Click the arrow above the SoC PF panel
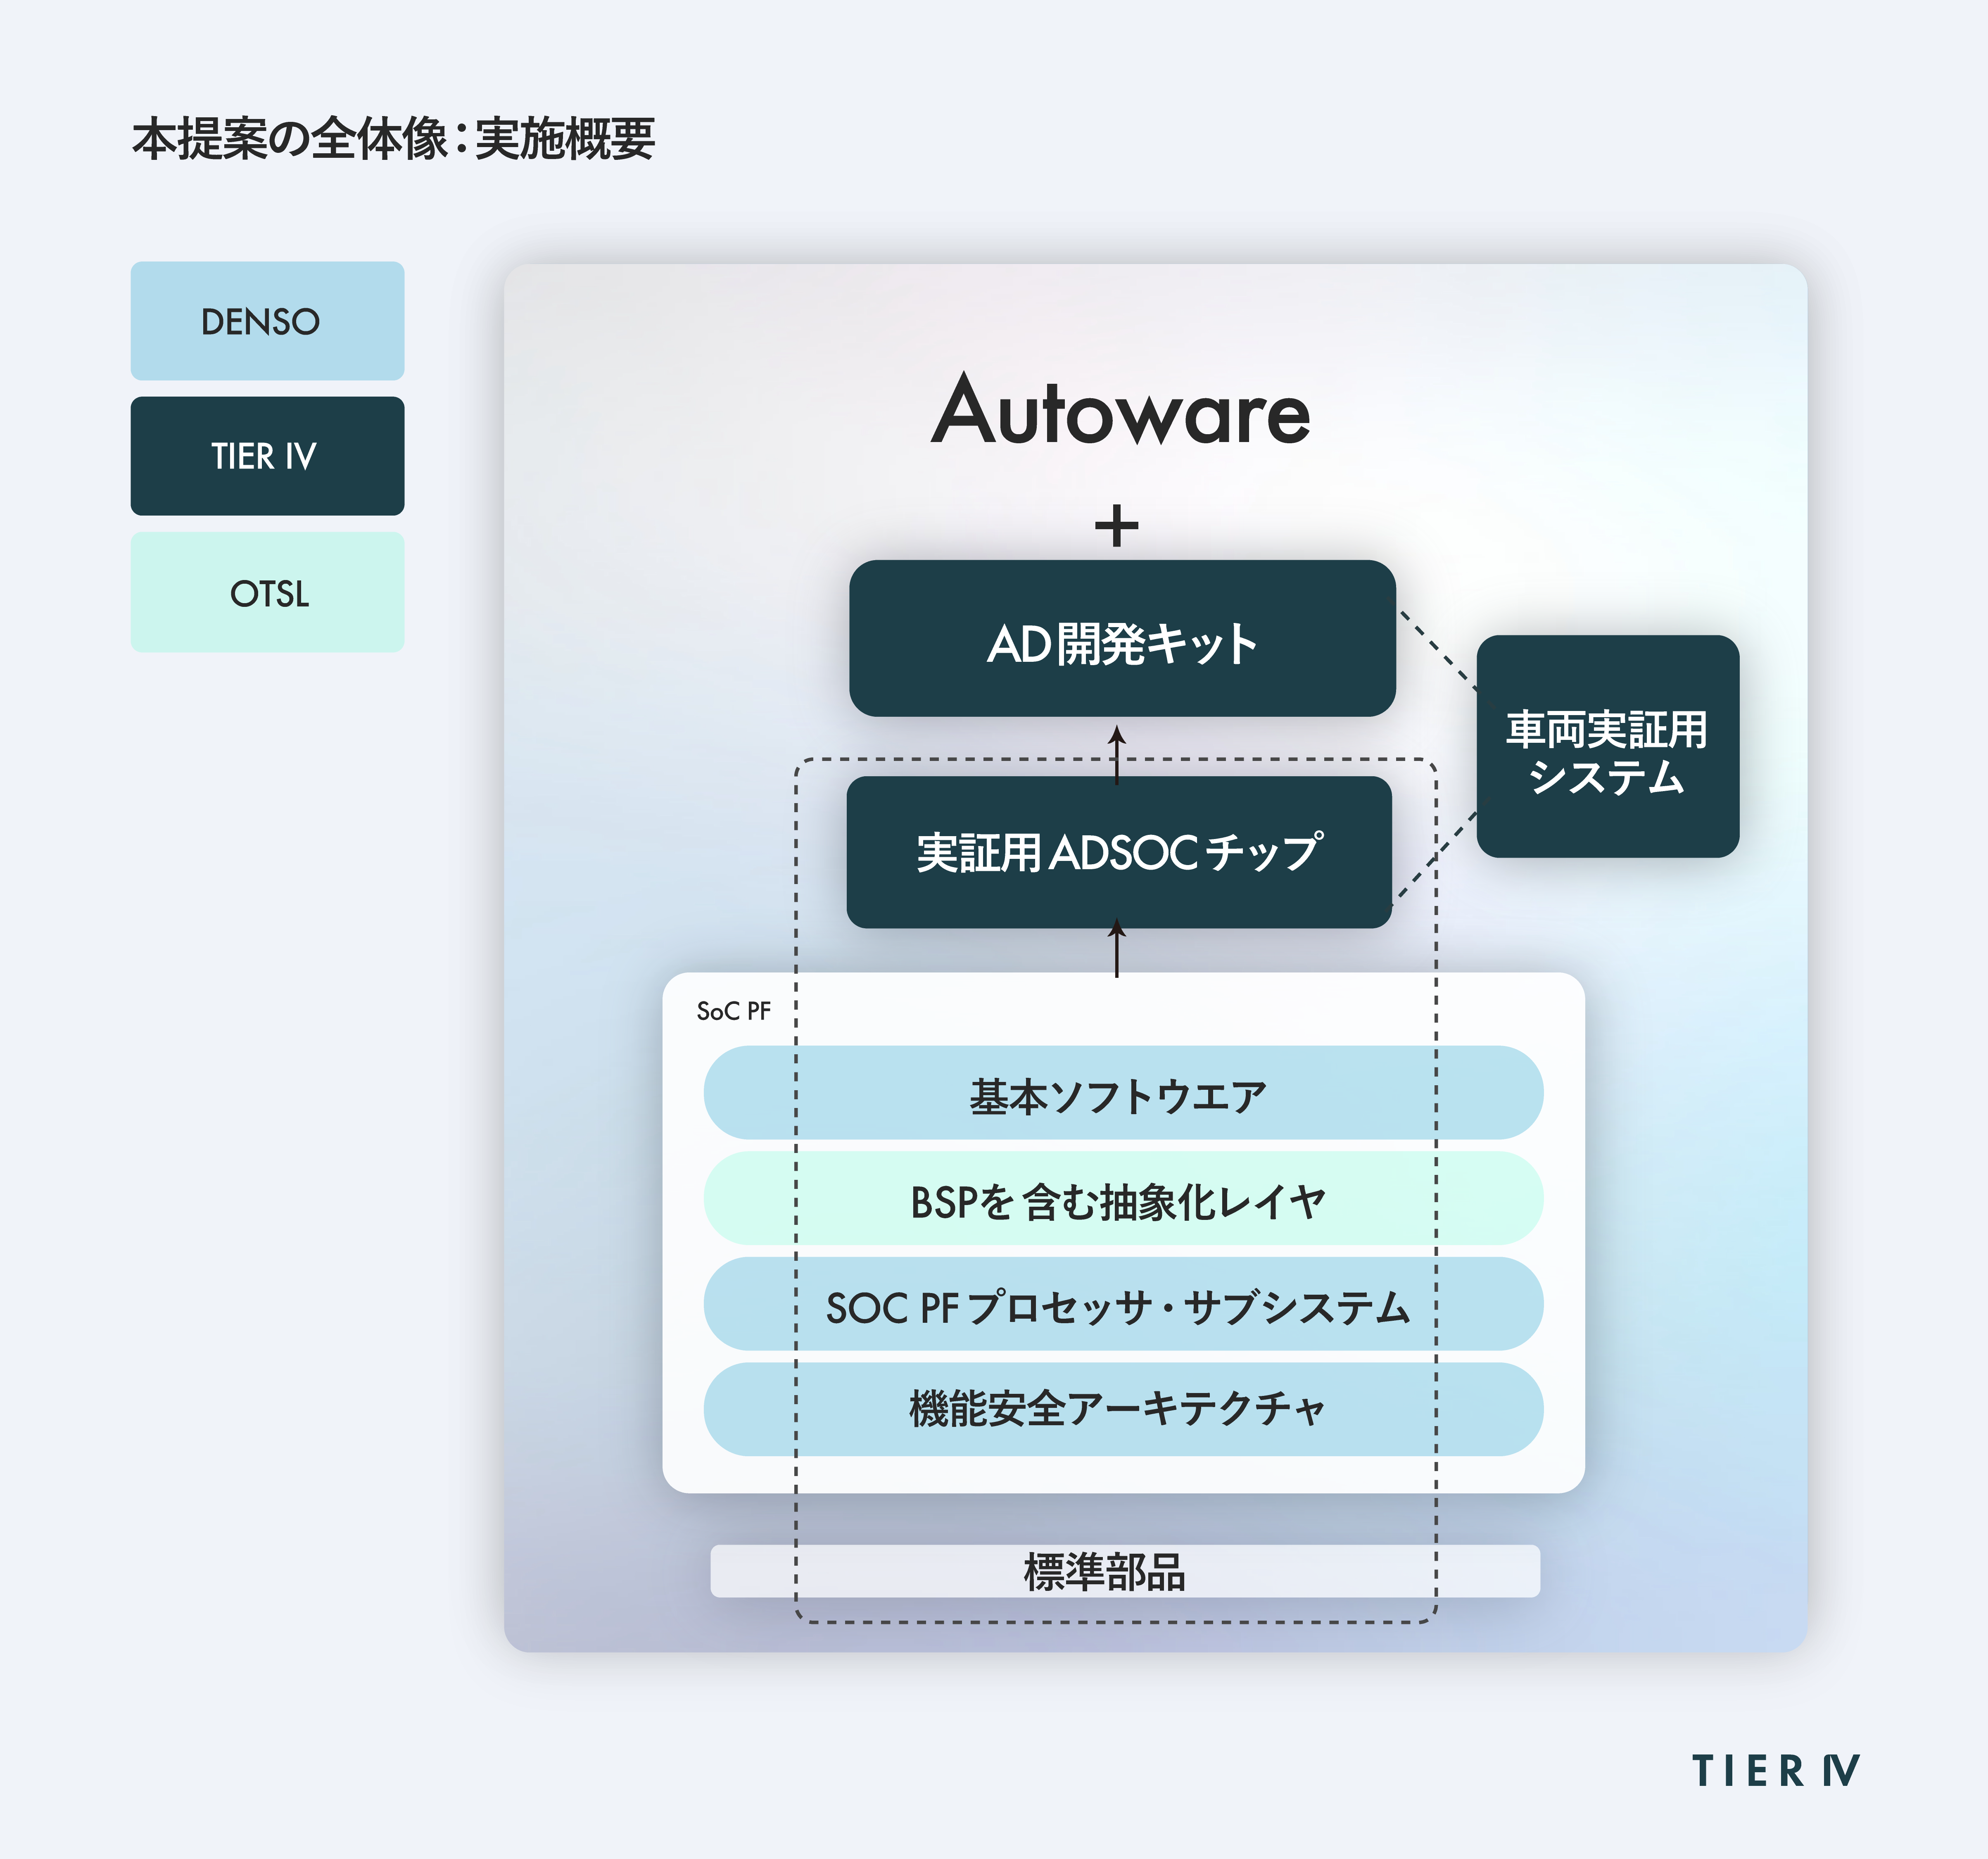The height and width of the screenshot is (1859, 1988). click(1117, 948)
